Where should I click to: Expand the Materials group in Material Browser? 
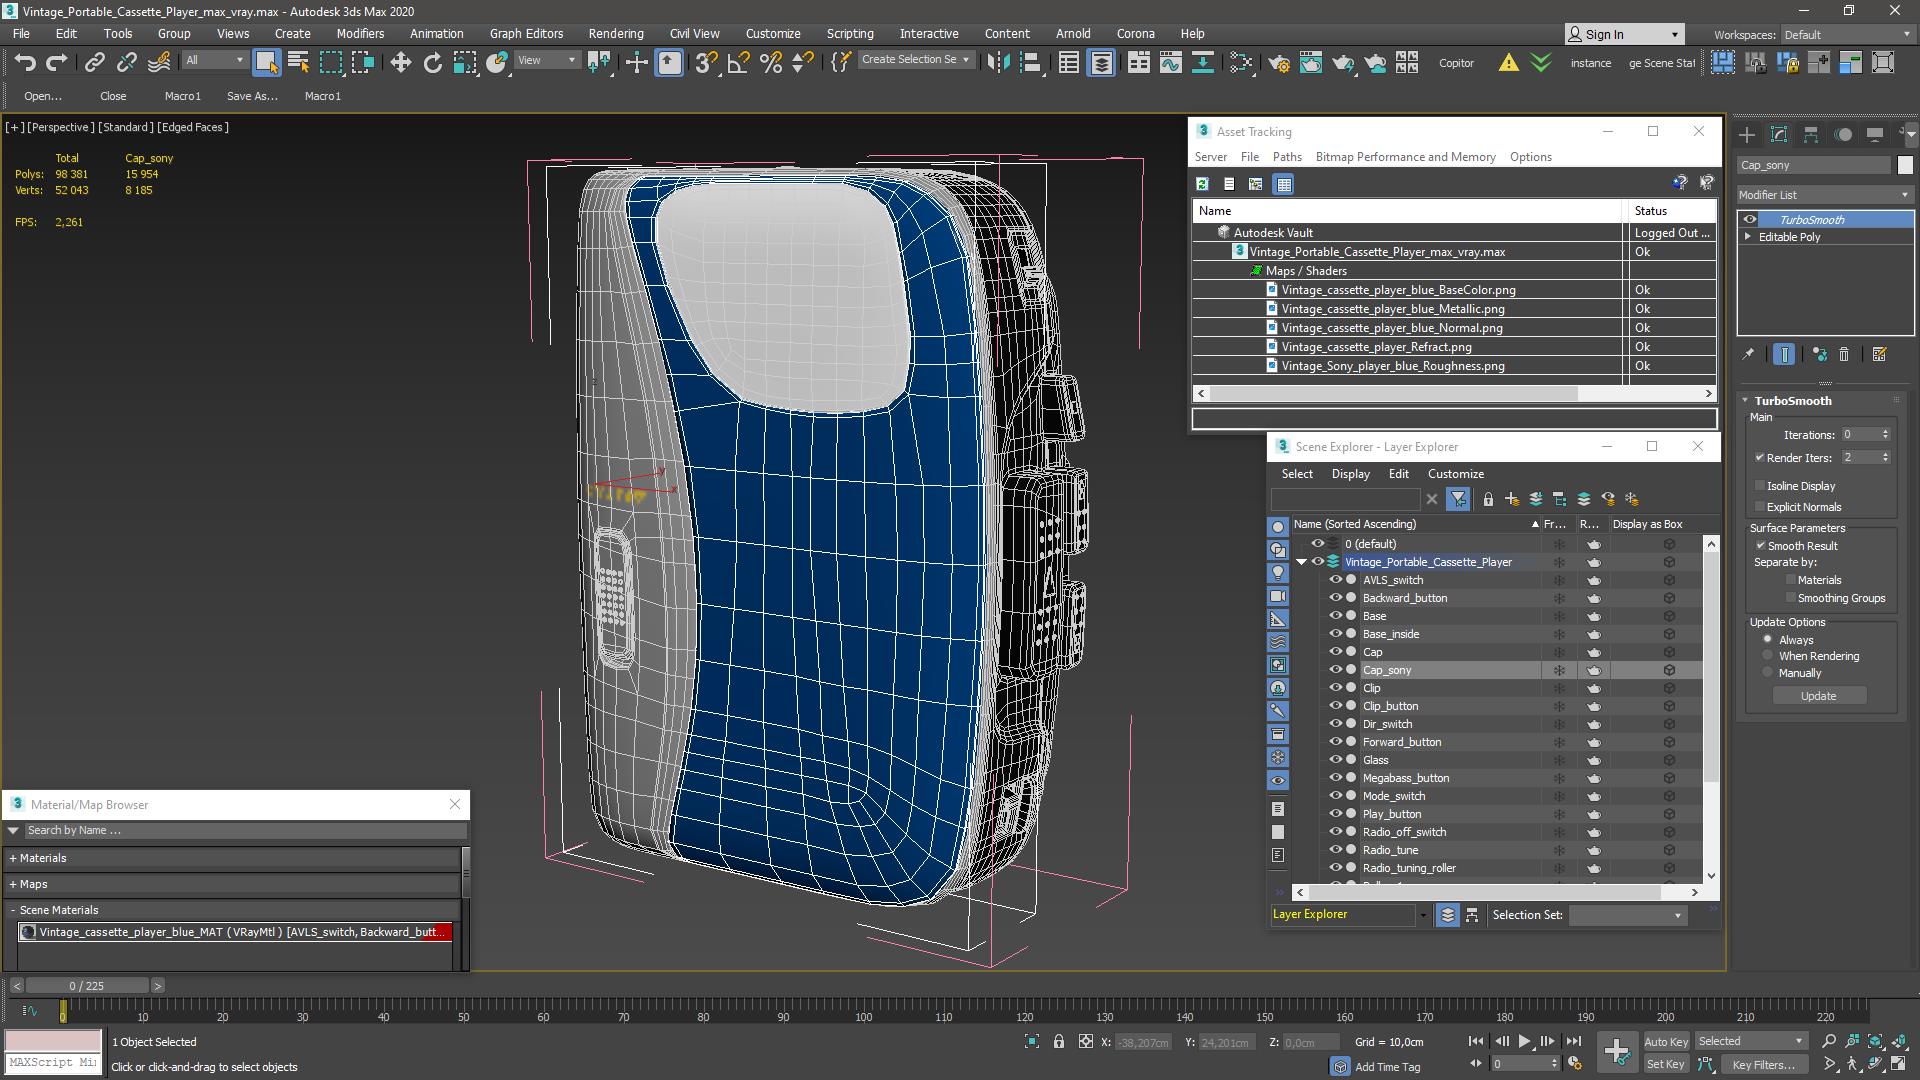(13, 858)
